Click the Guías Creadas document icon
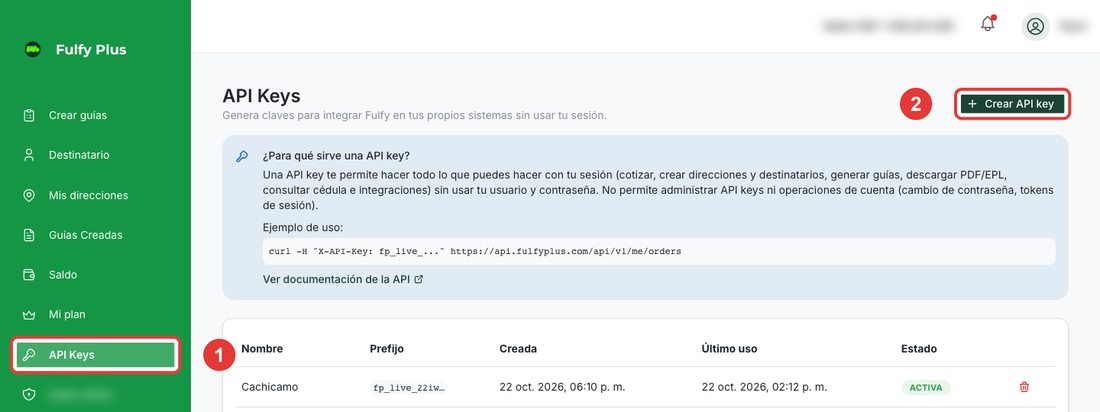This screenshot has width=1100, height=412. click(29, 234)
